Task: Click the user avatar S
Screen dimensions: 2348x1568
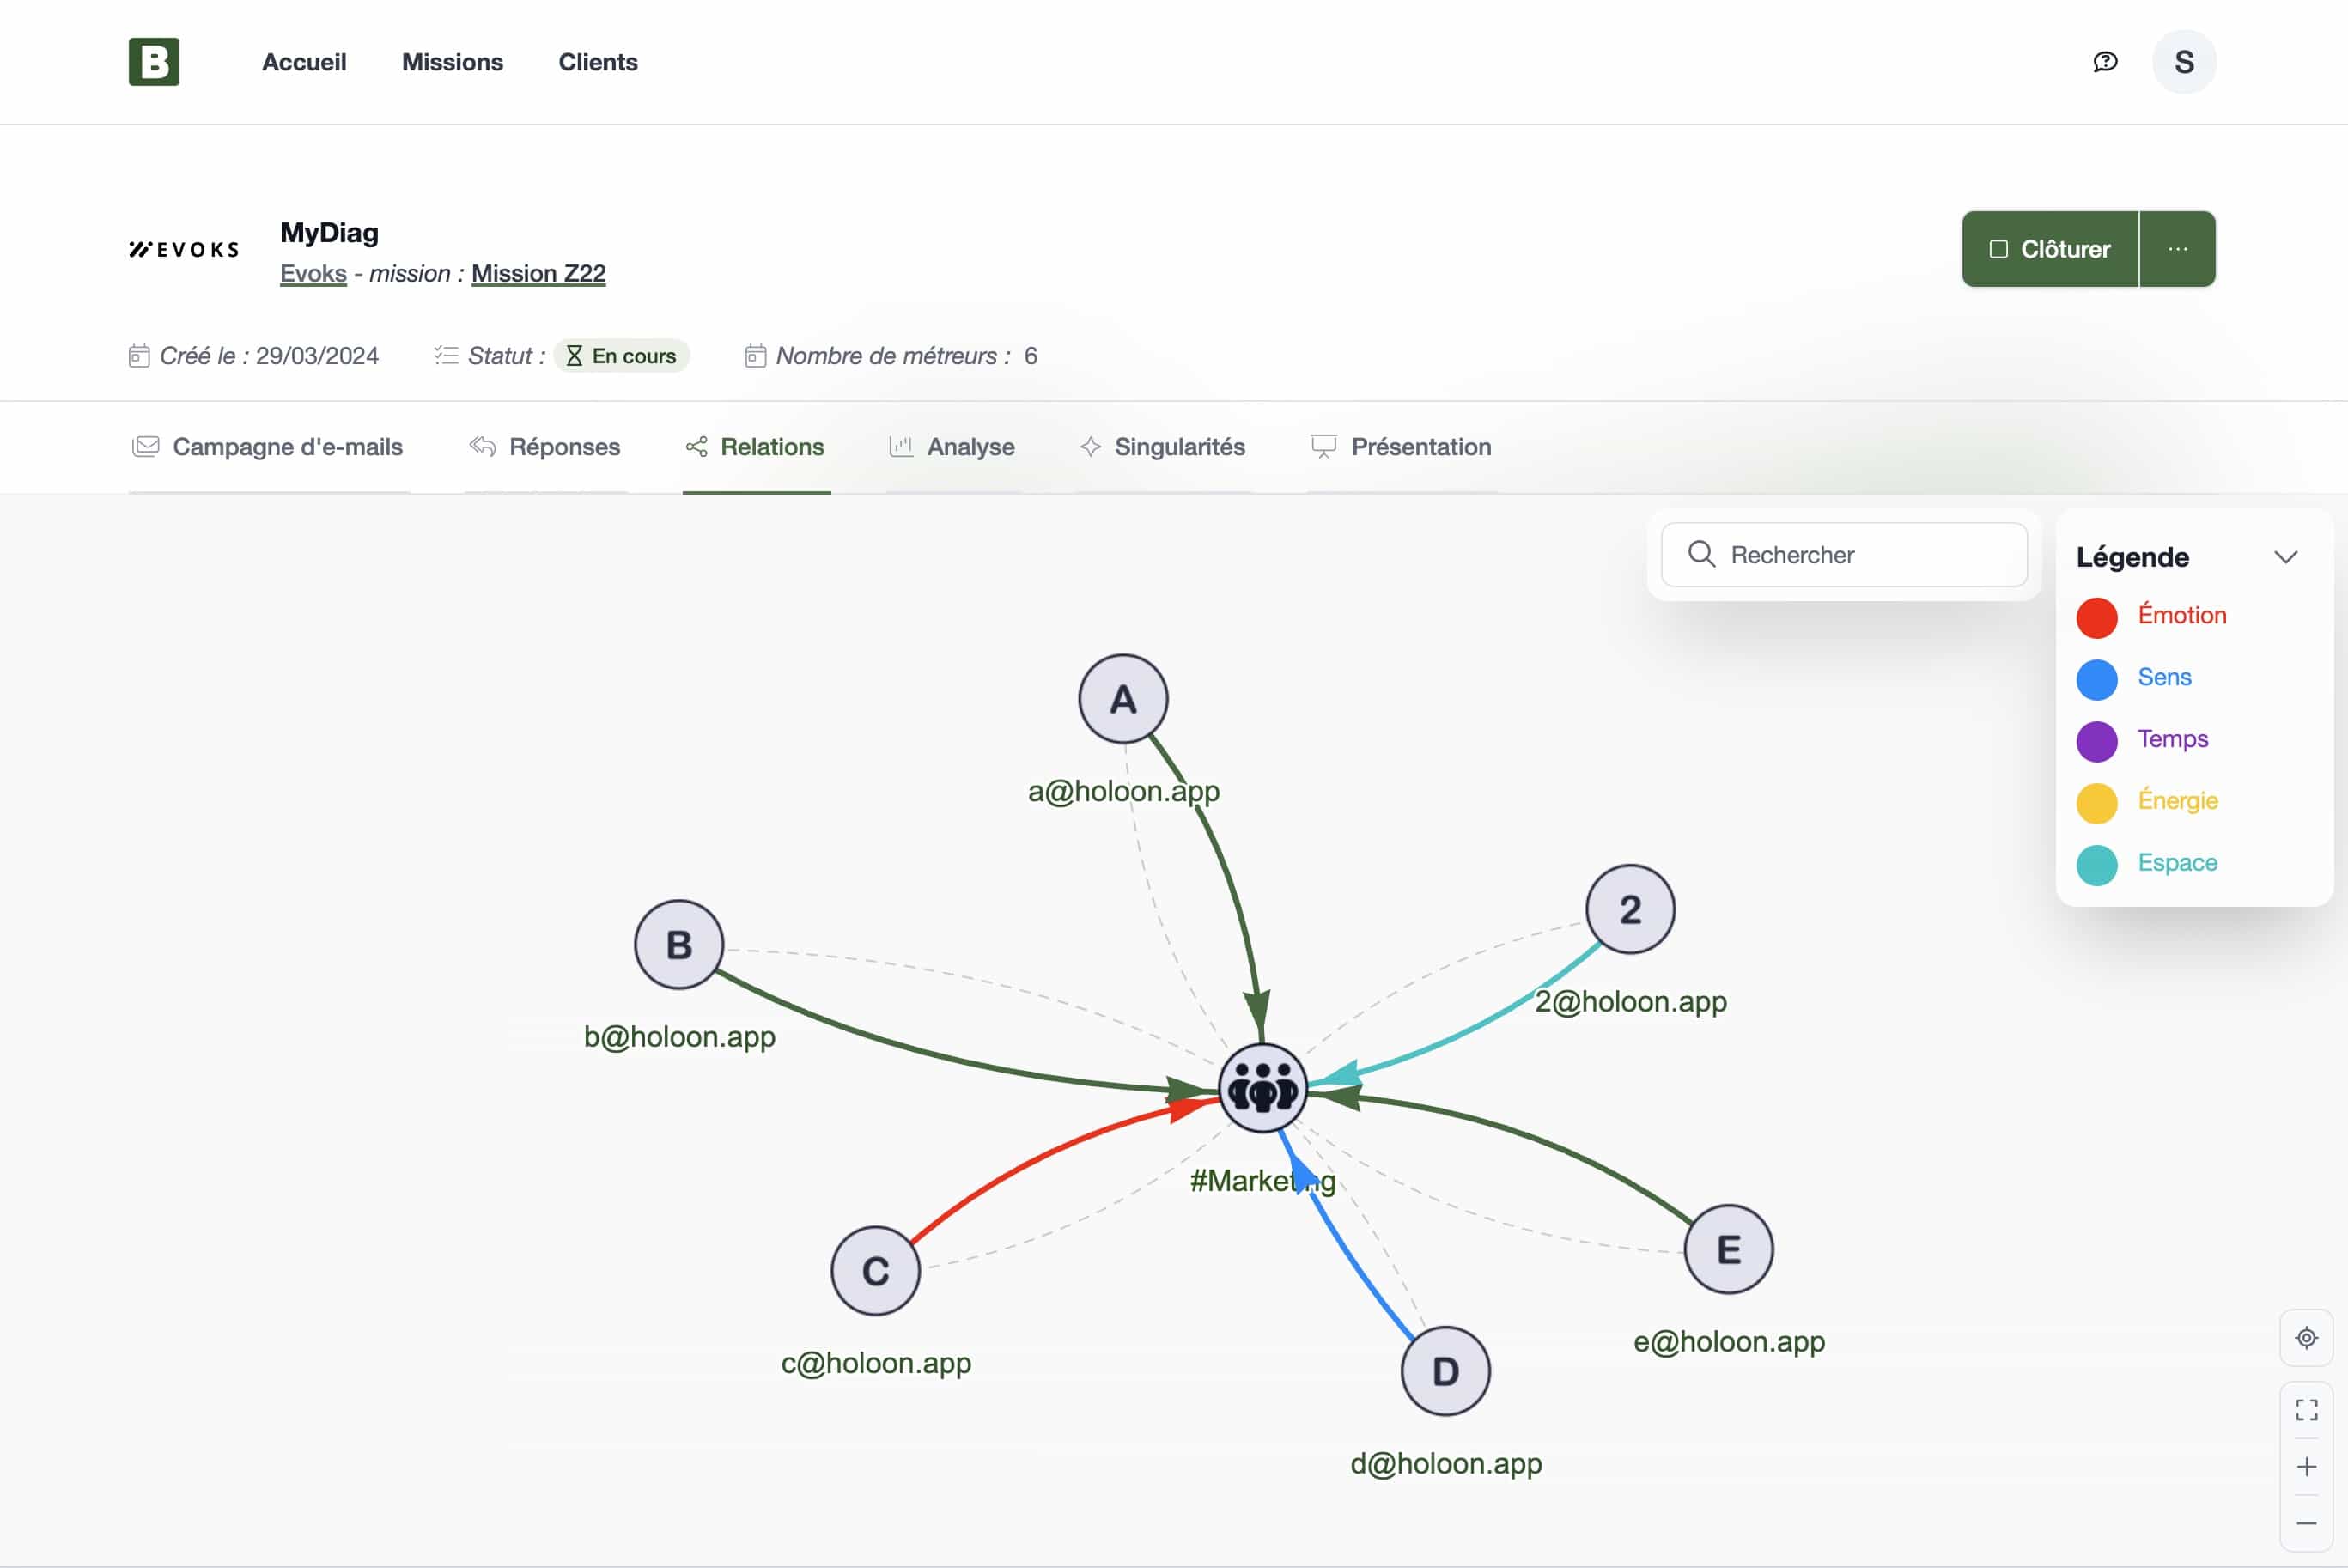Action: [x=2184, y=62]
